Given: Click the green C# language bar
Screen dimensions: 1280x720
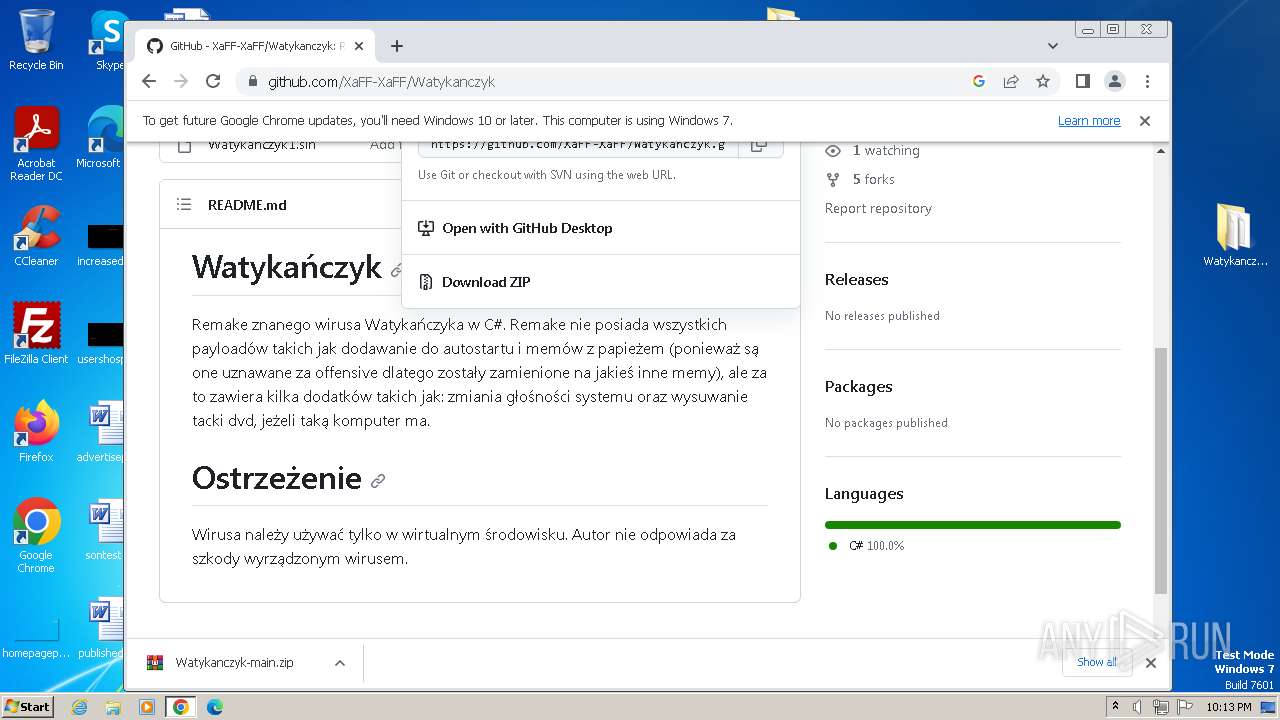Looking at the screenshot, I should [x=973, y=525].
